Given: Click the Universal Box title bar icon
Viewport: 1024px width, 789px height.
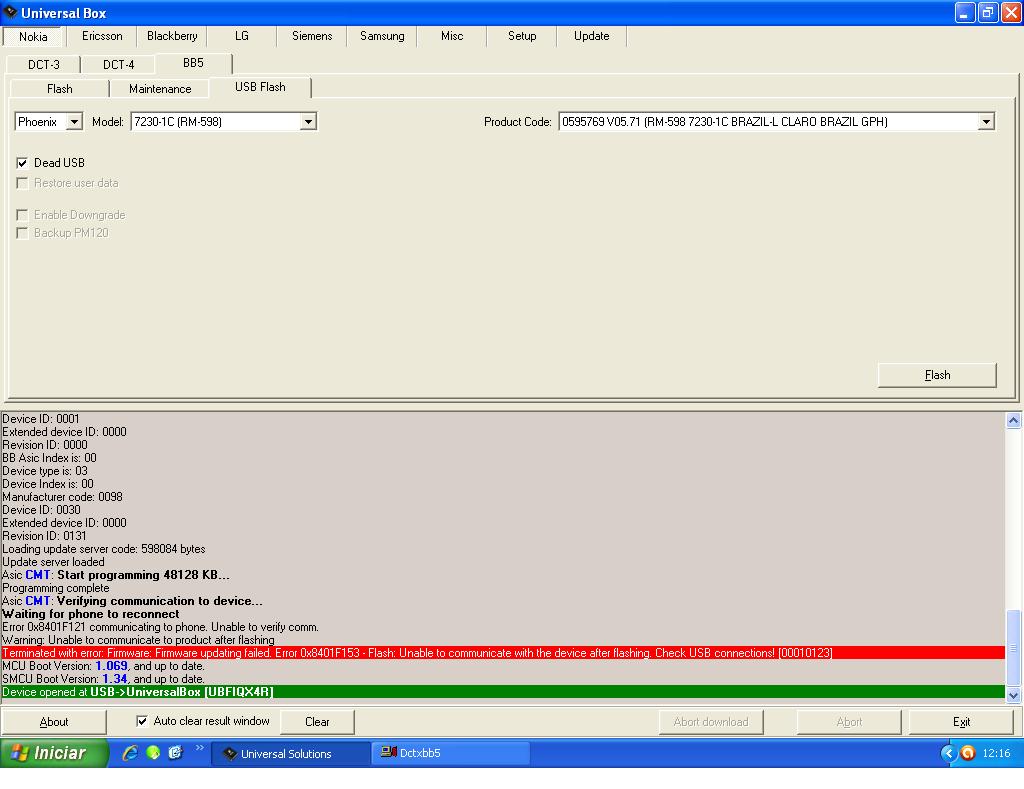Looking at the screenshot, I should [x=10, y=12].
